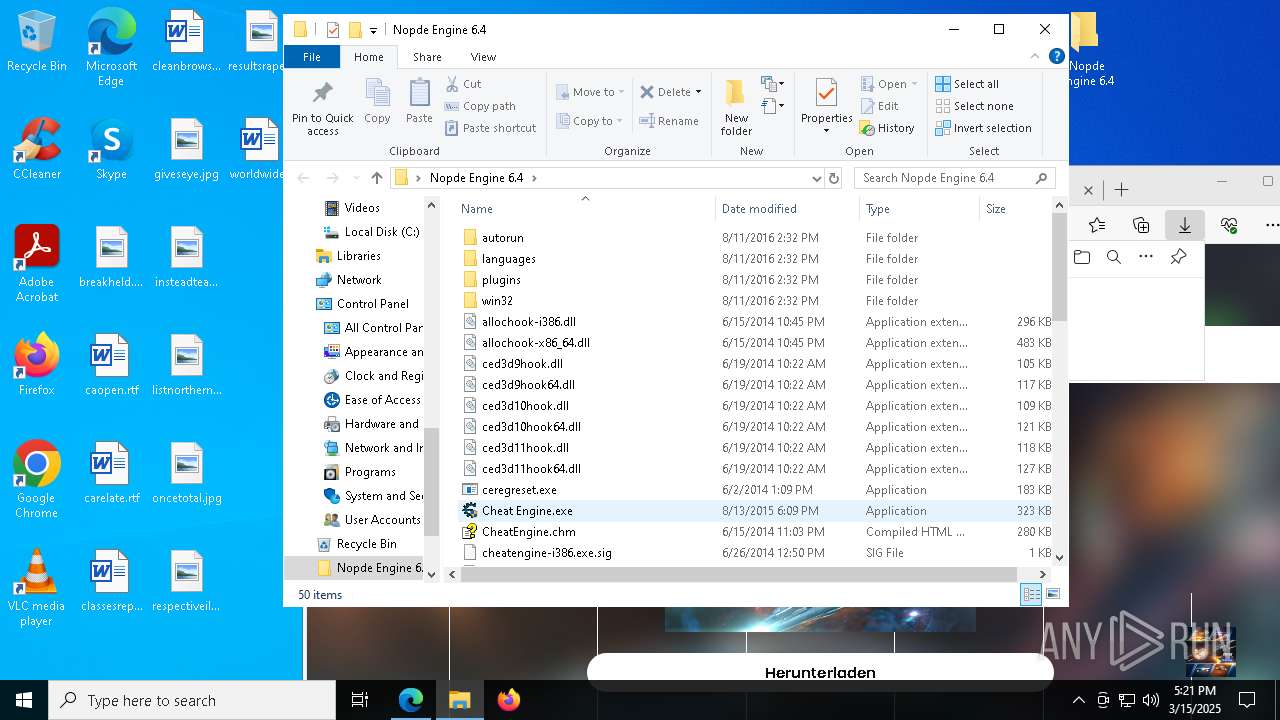Select the autorun folder

pyautogui.click(x=502, y=238)
